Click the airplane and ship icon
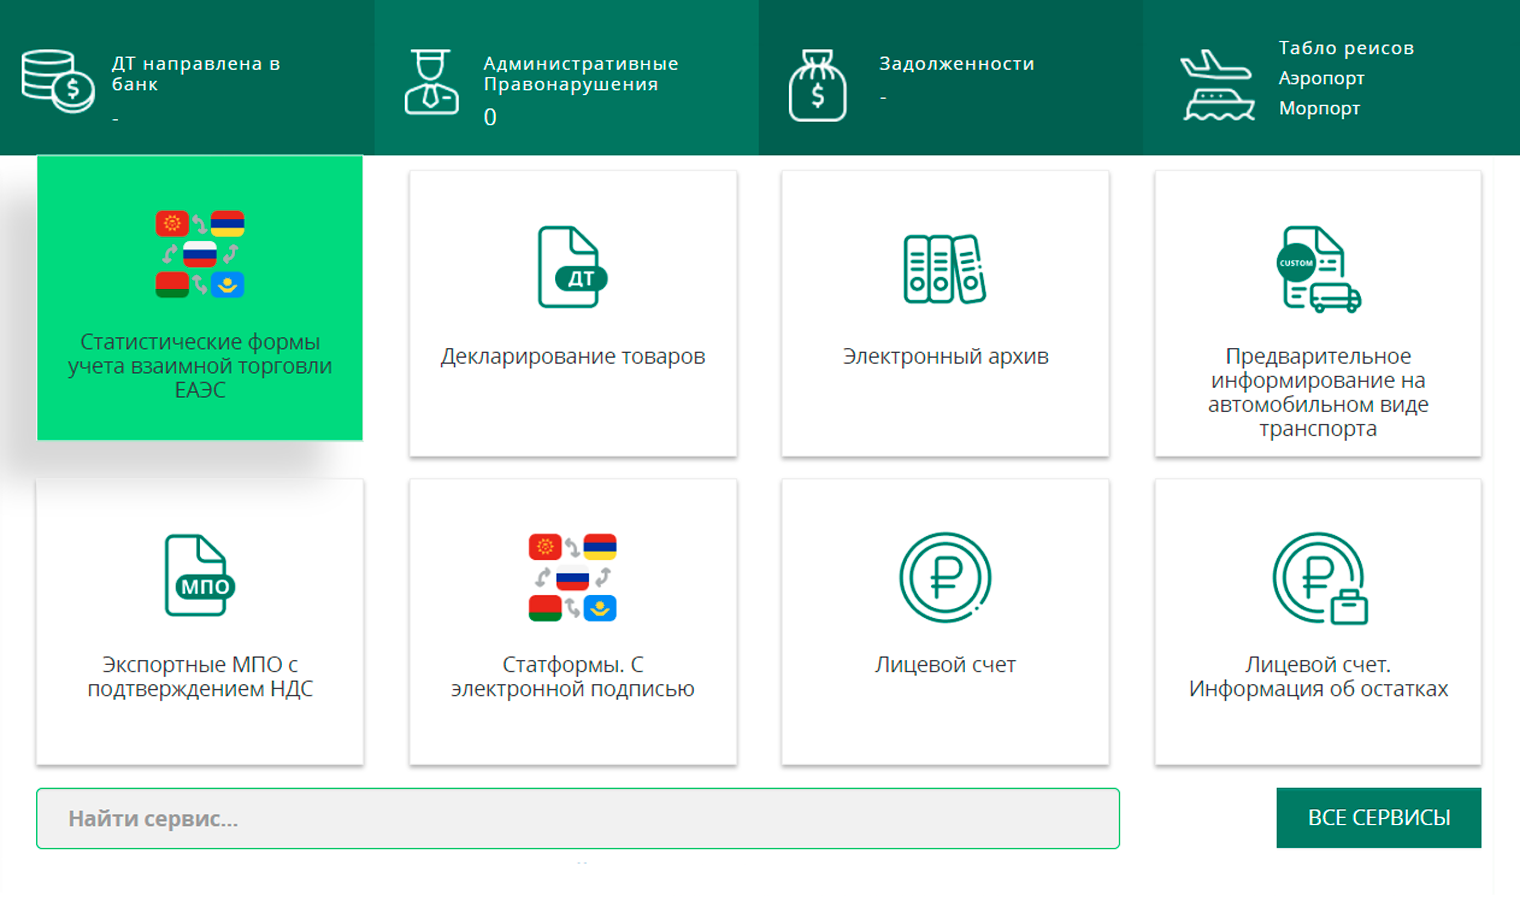The width and height of the screenshot is (1520, 907). pos(1217,85)
